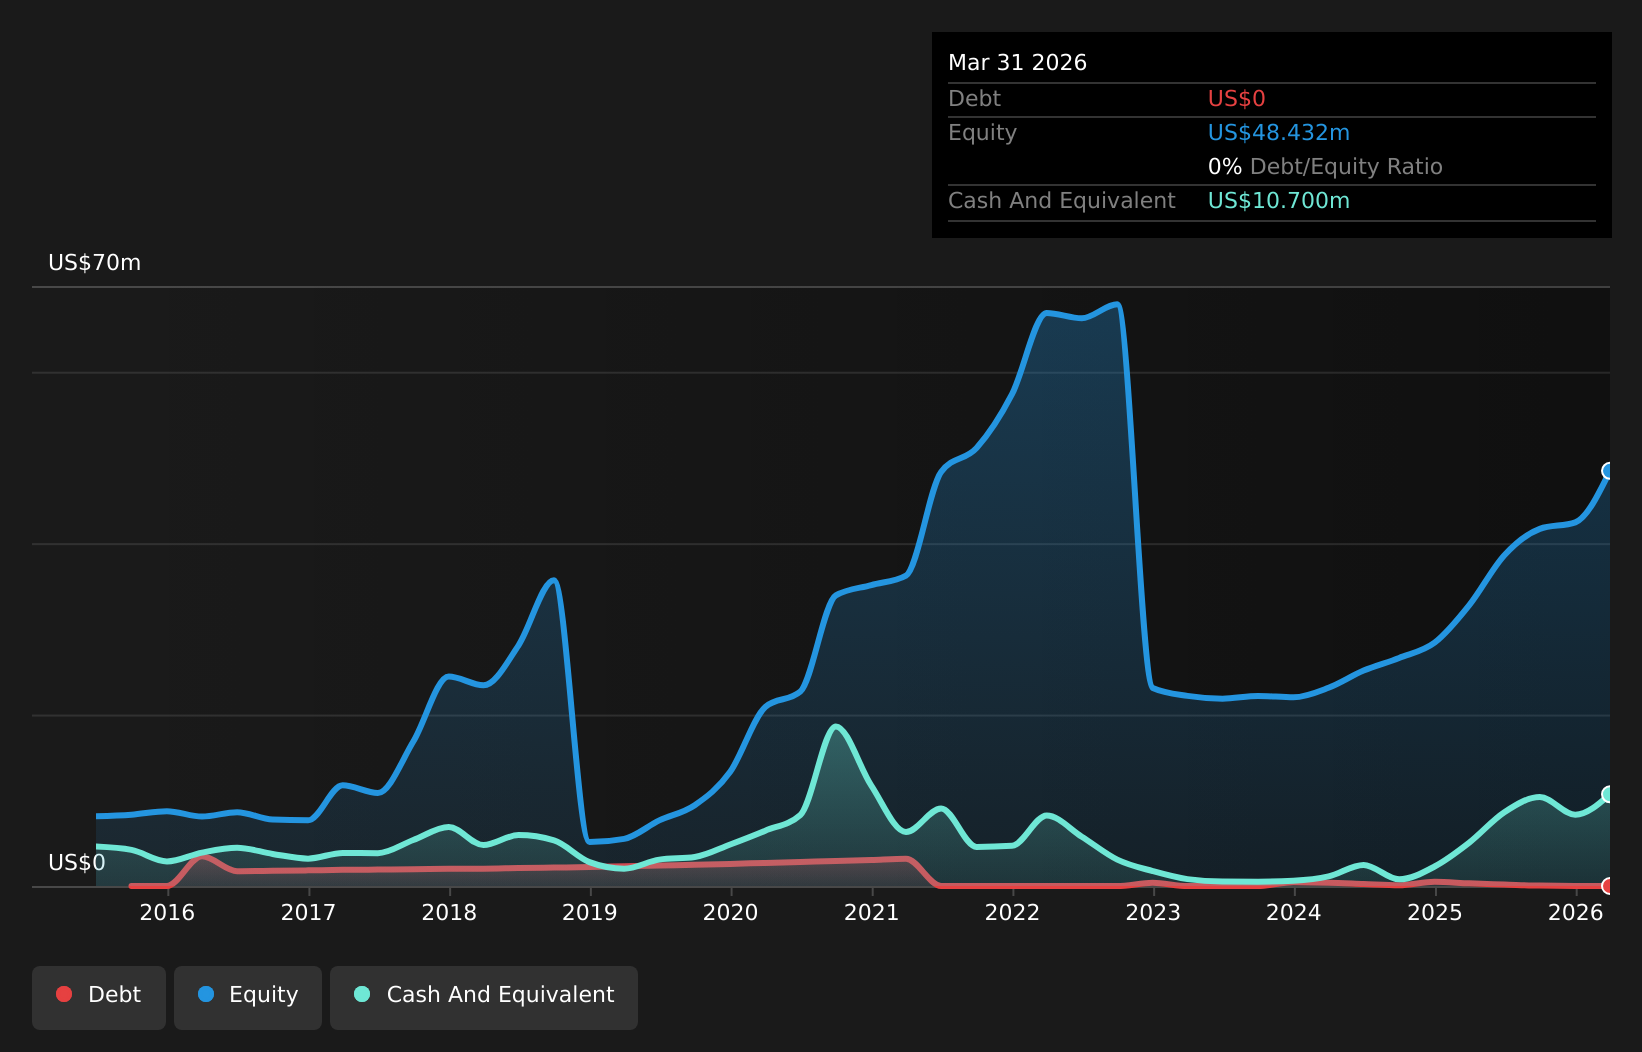Click the Debt US$0 tooltip value
Screen dimensions: 1642x1052
(1236, 99)
